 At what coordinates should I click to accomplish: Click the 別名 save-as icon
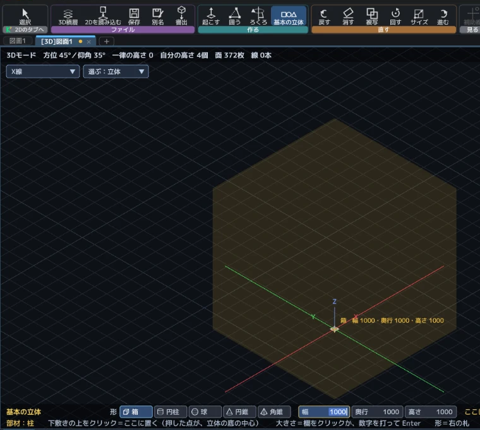coord(158,17)
